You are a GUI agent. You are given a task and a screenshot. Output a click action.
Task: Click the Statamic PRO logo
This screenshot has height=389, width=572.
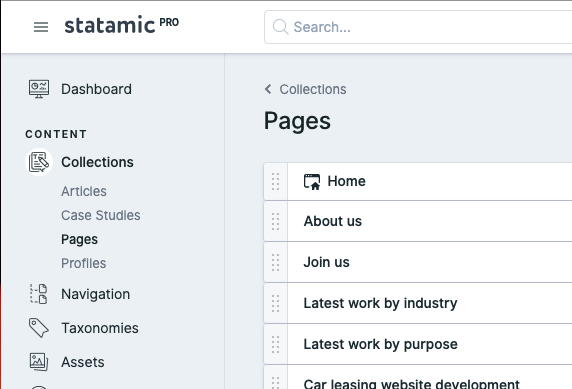coord(121,25)
